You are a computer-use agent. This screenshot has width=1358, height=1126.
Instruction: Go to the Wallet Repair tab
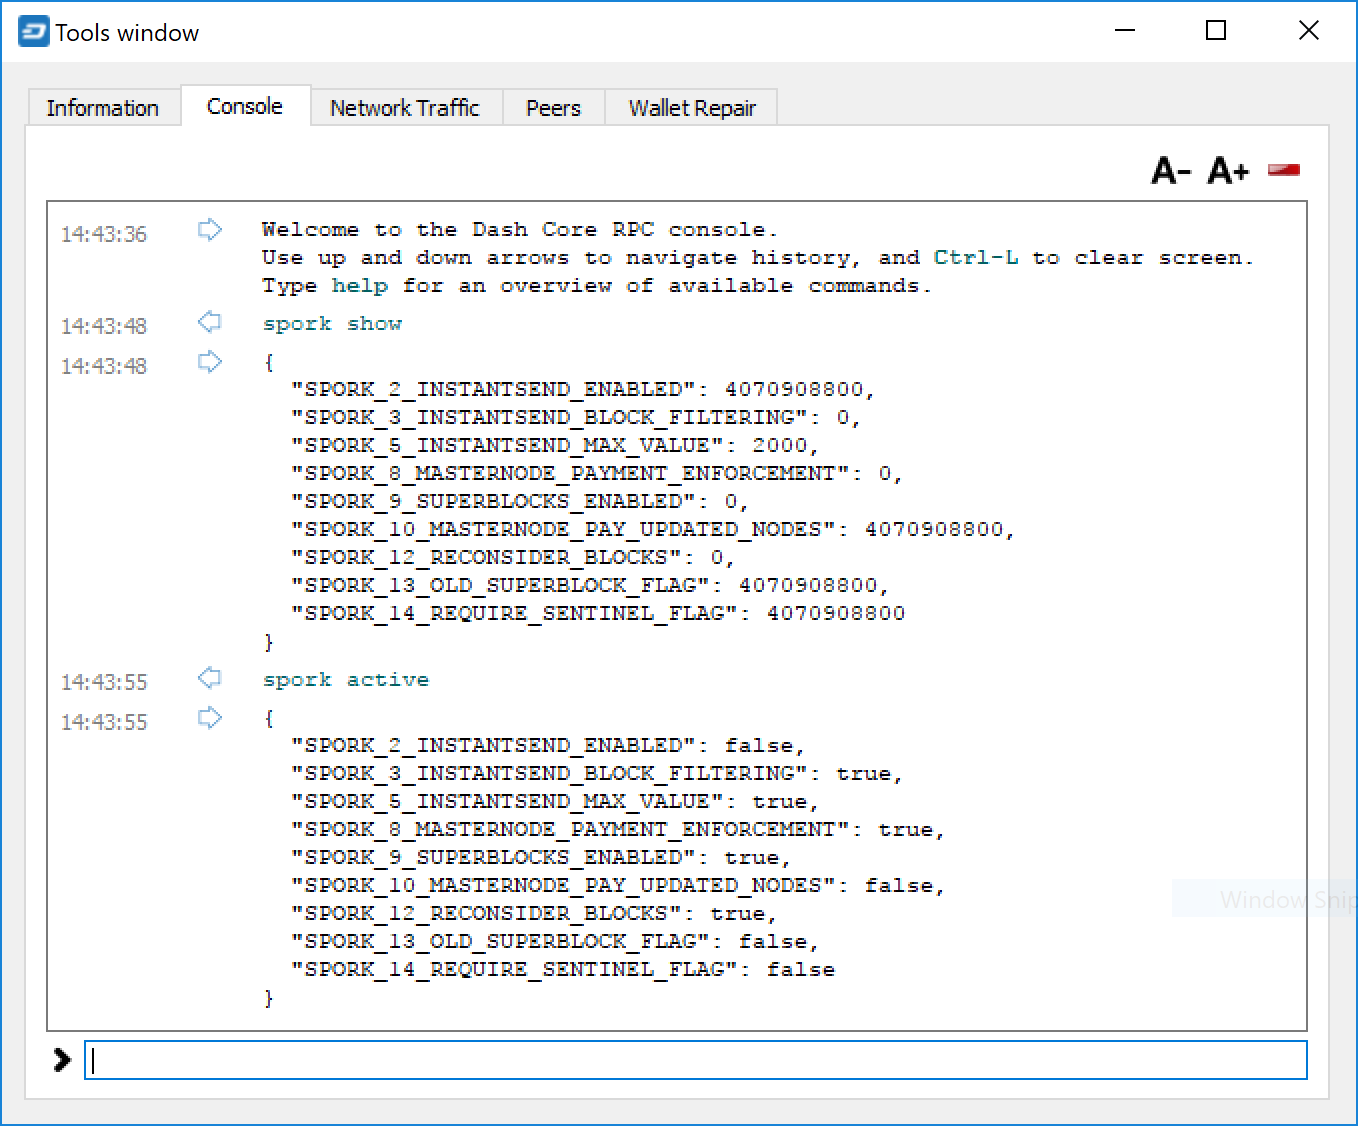click(692, 108)
